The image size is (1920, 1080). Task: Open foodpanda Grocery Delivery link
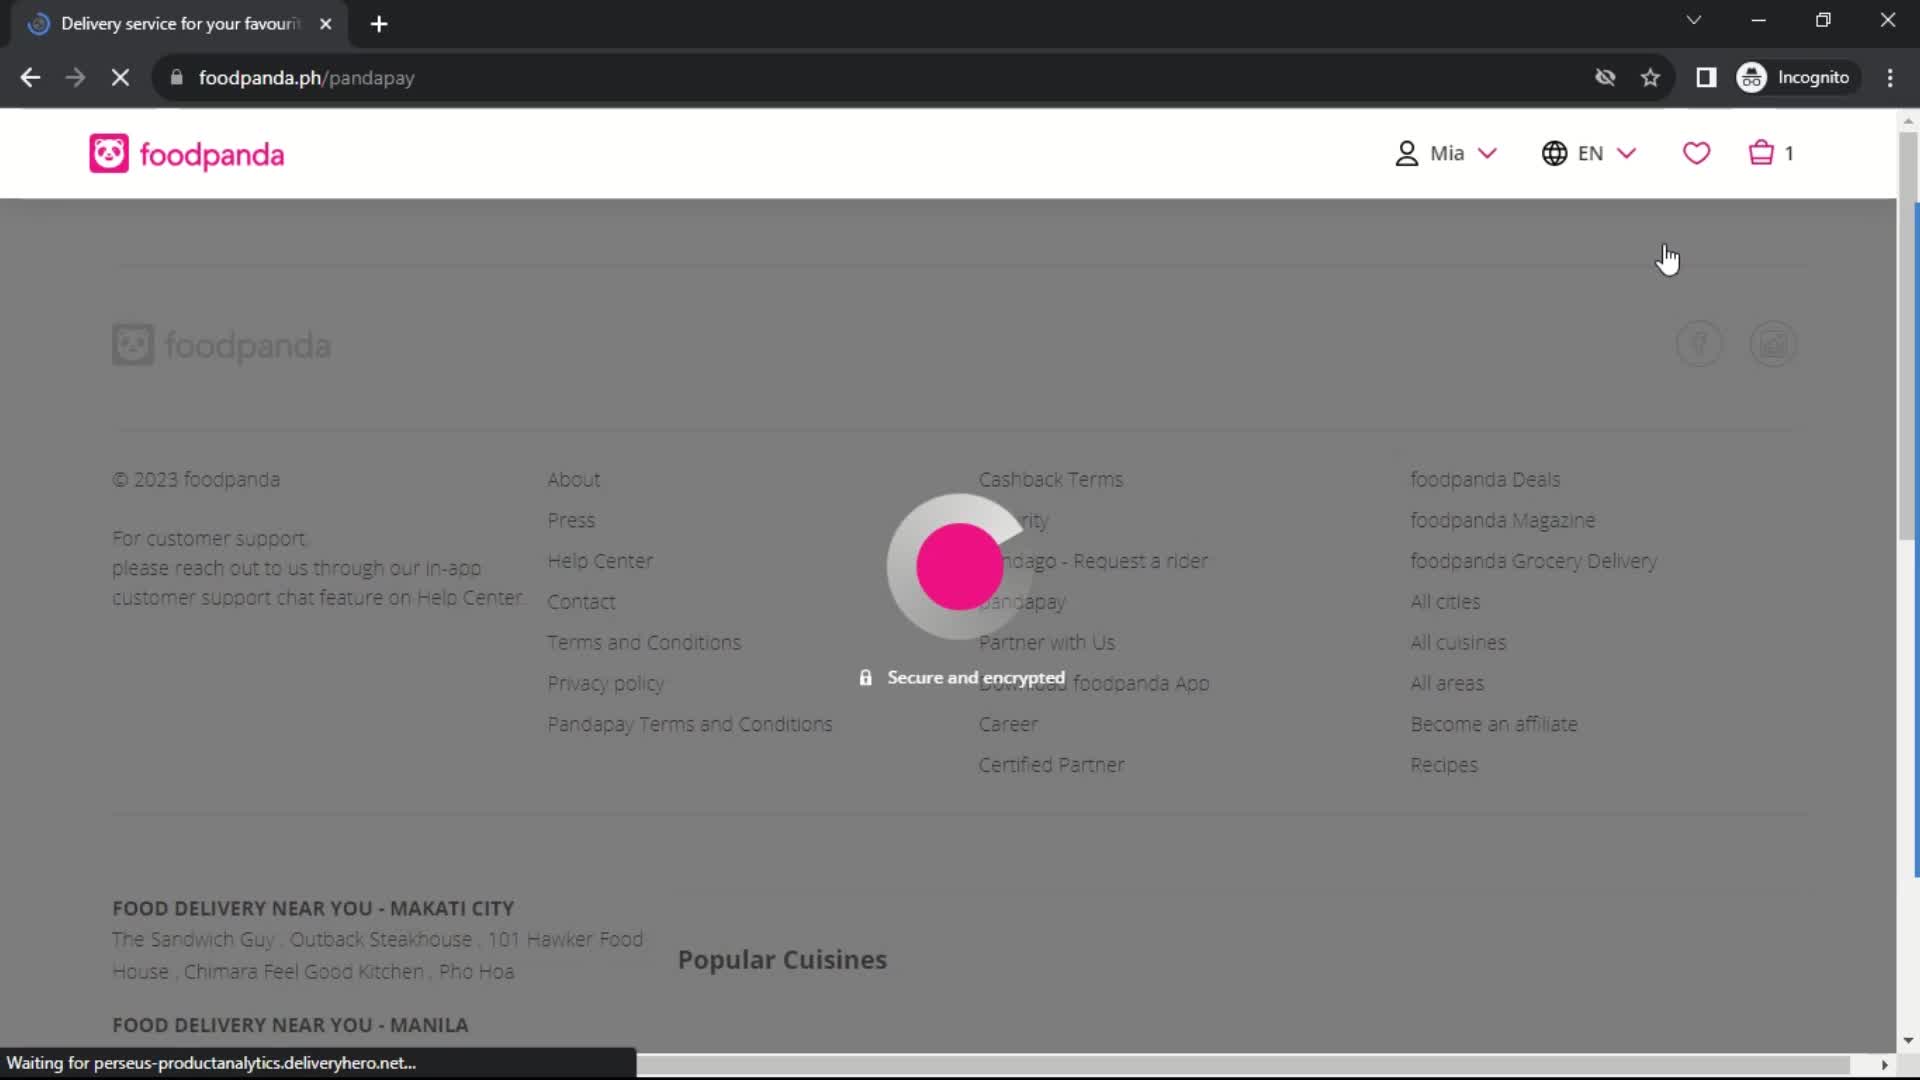pos(1533,561)
